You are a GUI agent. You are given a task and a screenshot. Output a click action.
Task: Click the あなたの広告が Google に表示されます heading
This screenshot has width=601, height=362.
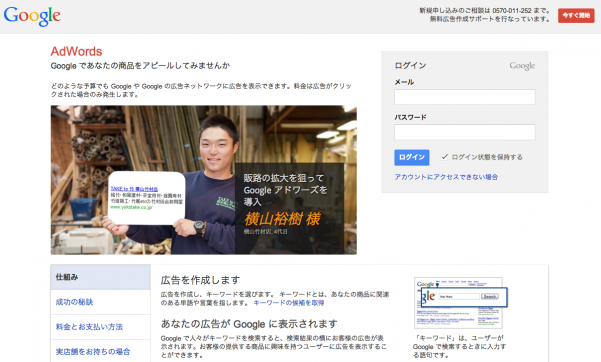point(249,324)
